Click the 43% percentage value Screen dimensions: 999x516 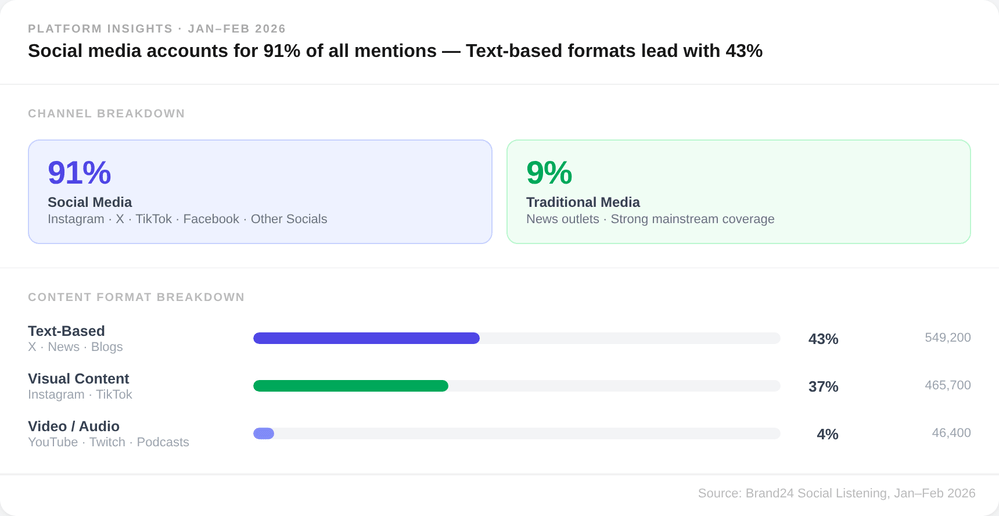coord(823,339)
